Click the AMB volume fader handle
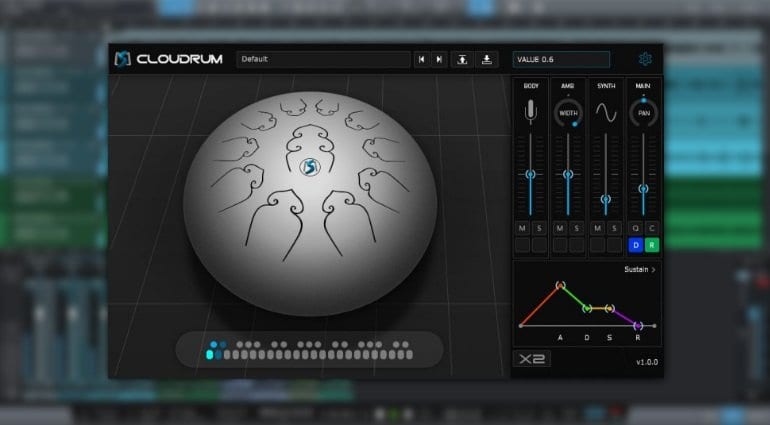Screen dimensions: 770x425 pyautogui.click(x=568, y=174)
